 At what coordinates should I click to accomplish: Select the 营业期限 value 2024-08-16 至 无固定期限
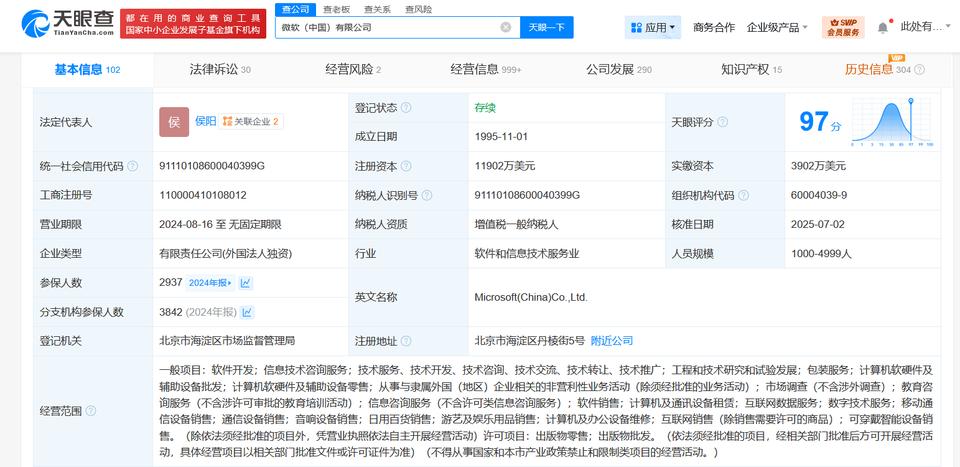[220, 225]
